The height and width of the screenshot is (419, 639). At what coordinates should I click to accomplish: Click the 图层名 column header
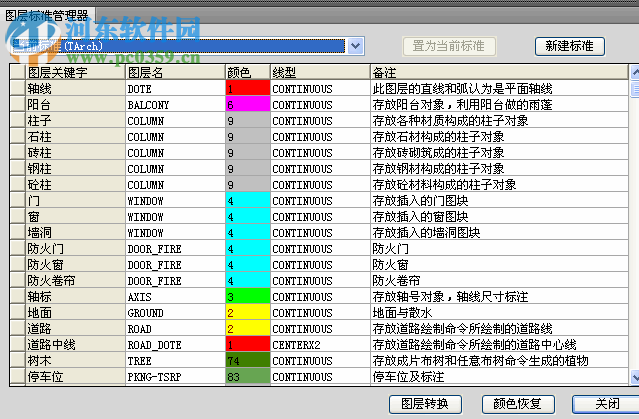click(x=175, y=72)
